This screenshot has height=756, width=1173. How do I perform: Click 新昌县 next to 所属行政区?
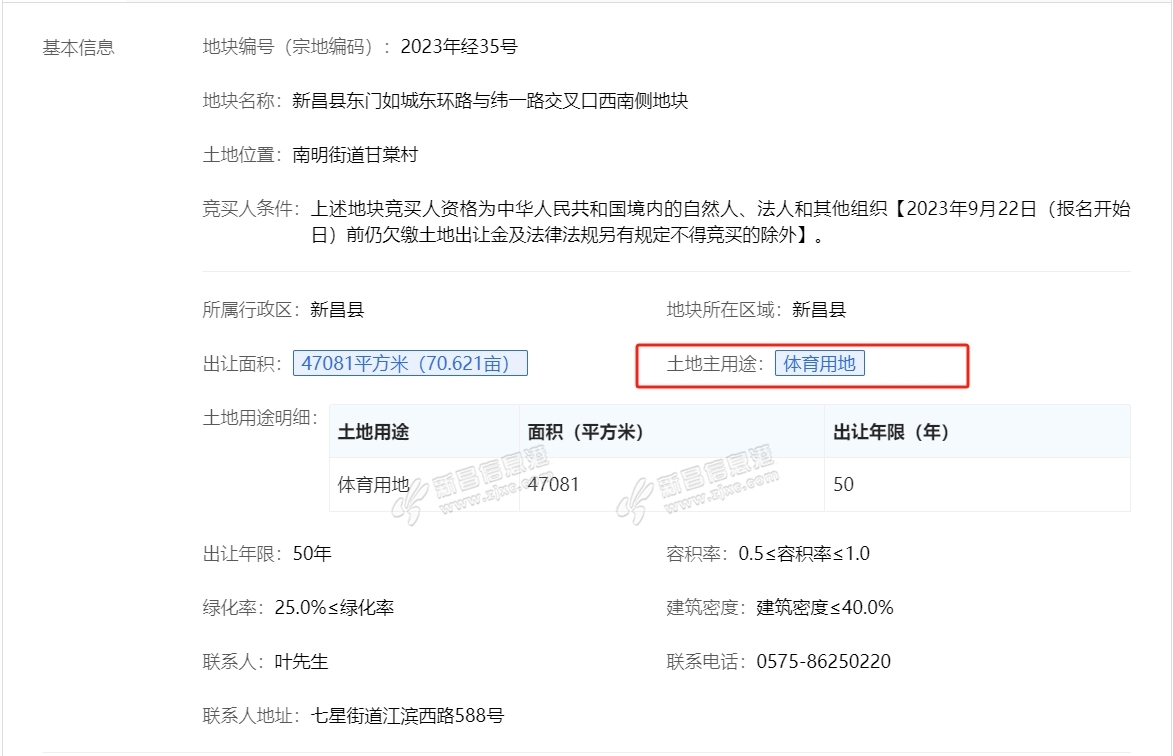[x=337, y=309]
